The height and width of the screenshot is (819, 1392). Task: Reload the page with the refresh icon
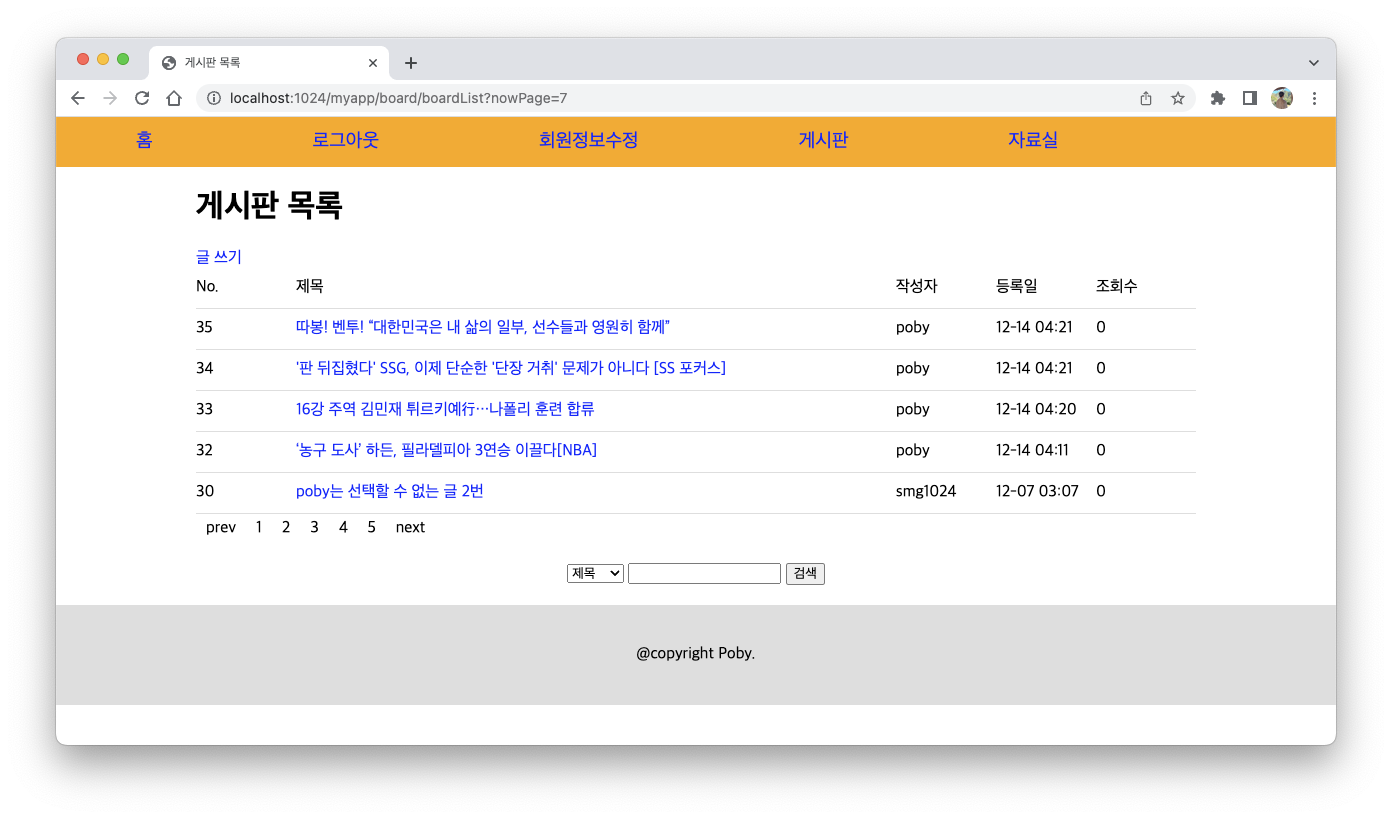coord(142,98)
